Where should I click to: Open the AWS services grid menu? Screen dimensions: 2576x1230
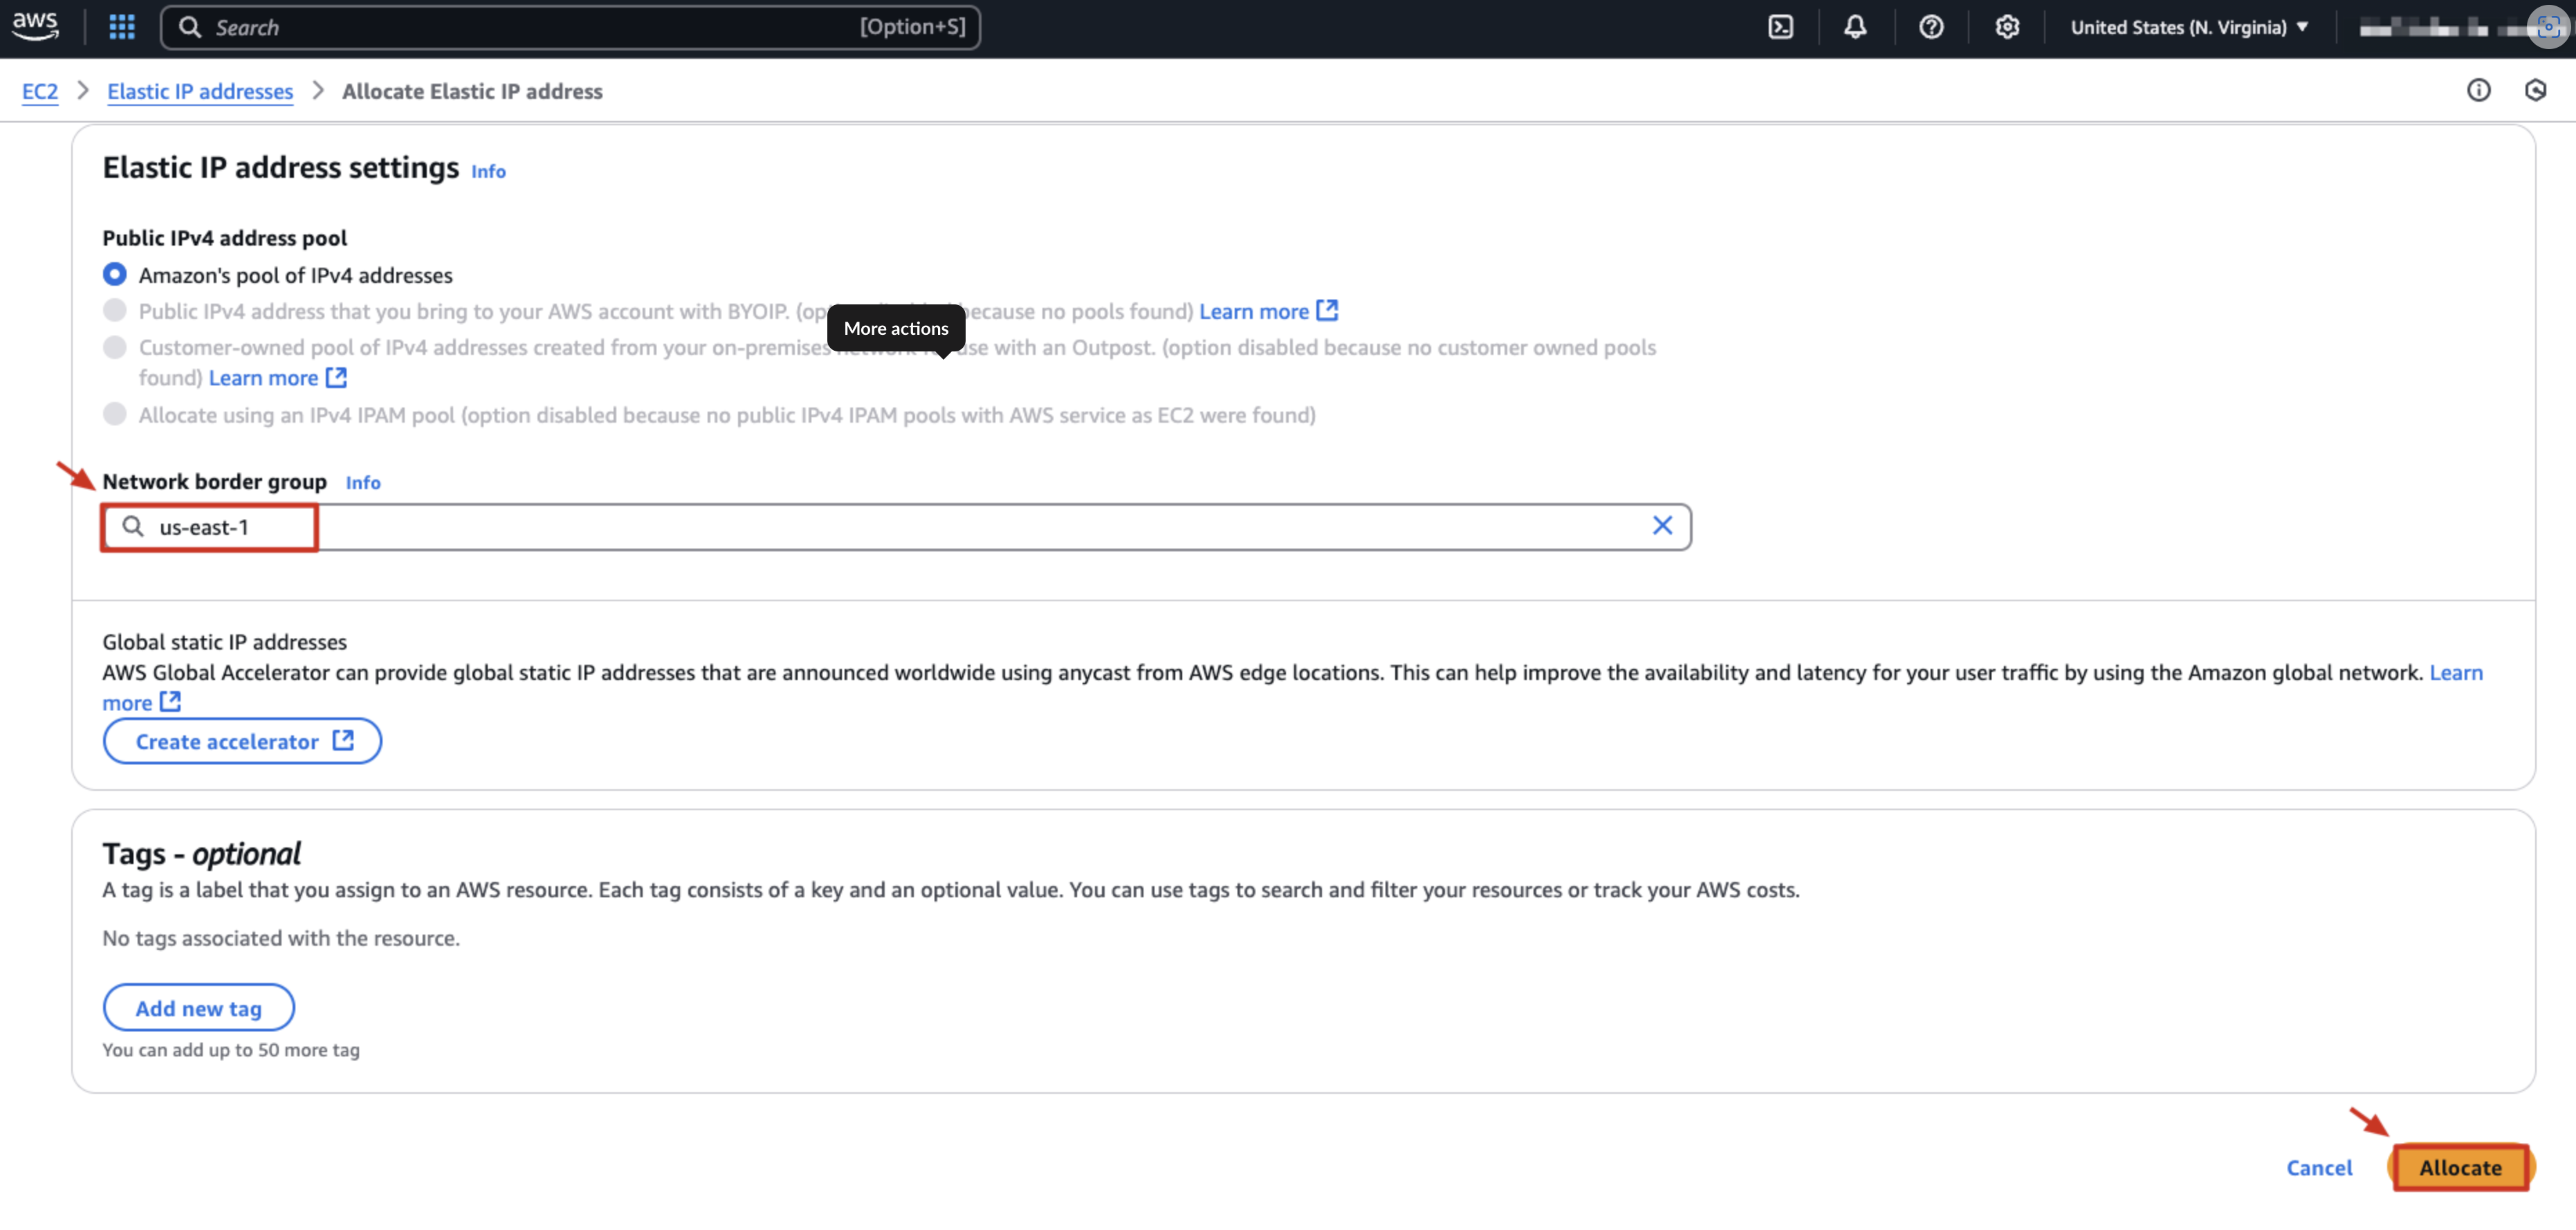tap(121, 27)
